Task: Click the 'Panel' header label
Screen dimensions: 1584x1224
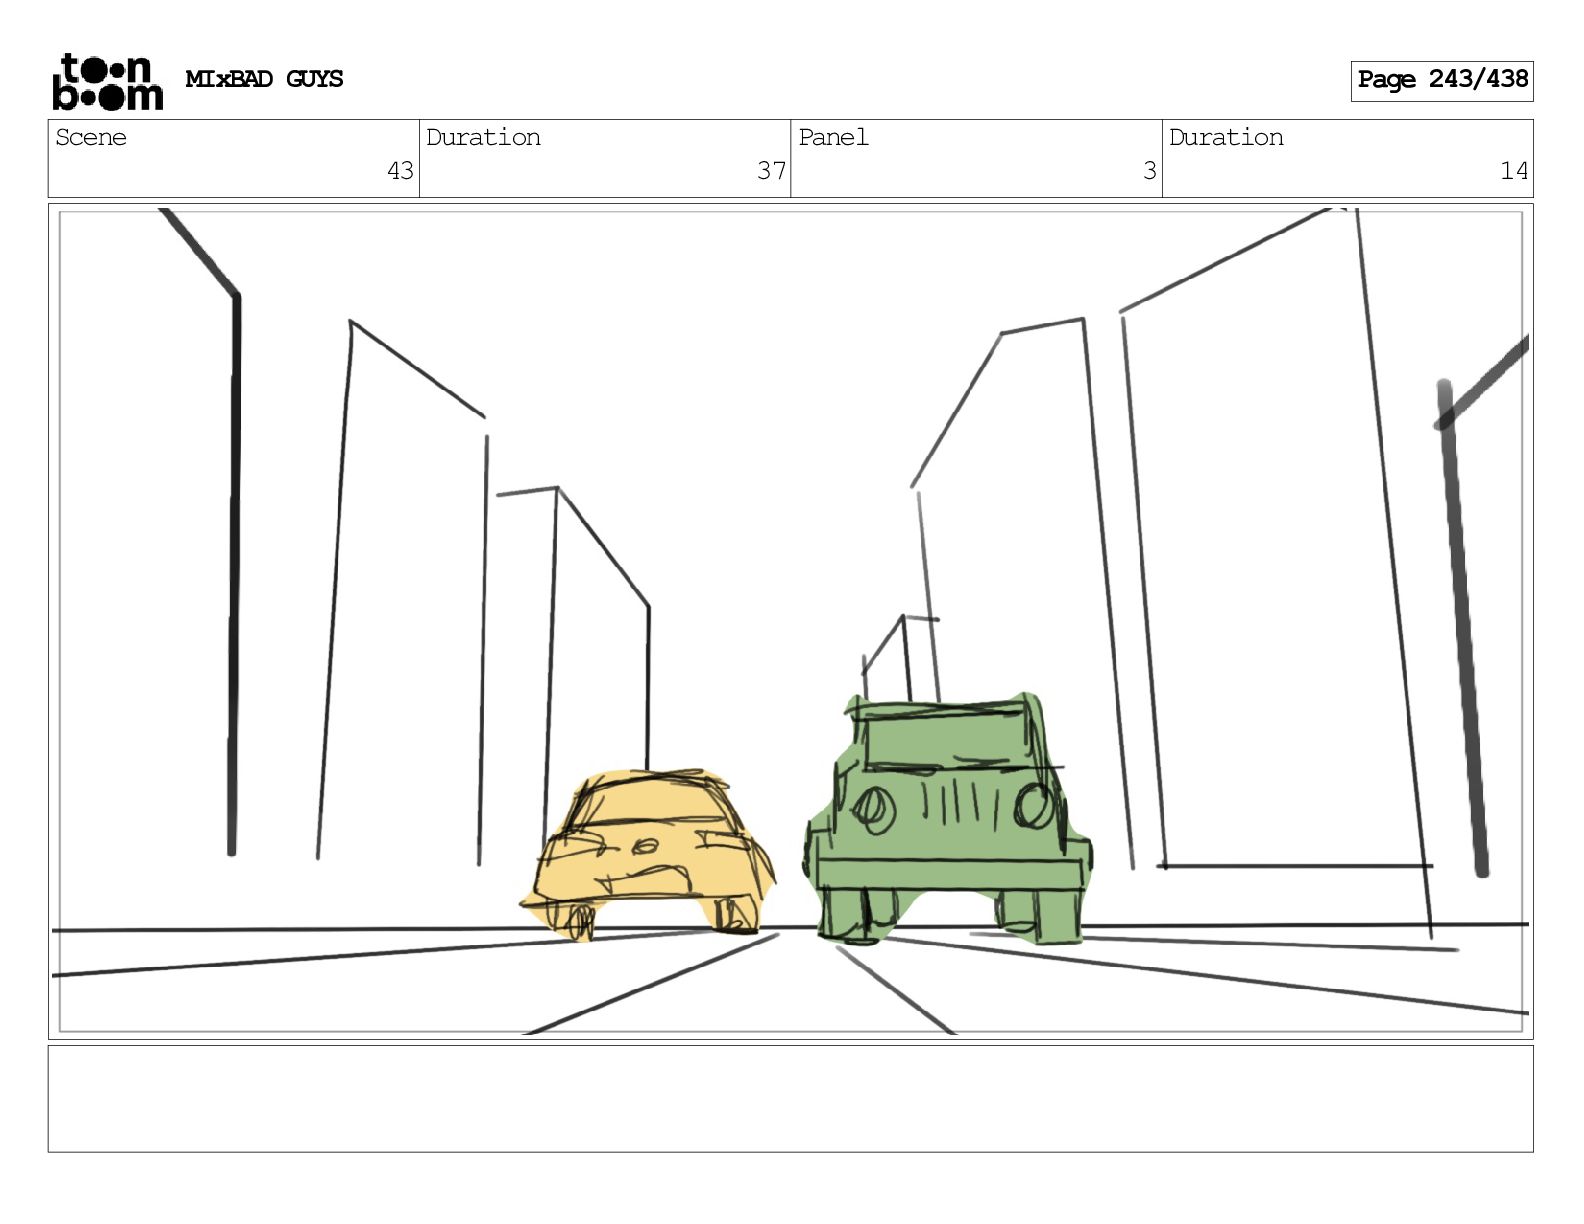Action: pos(833,137)
